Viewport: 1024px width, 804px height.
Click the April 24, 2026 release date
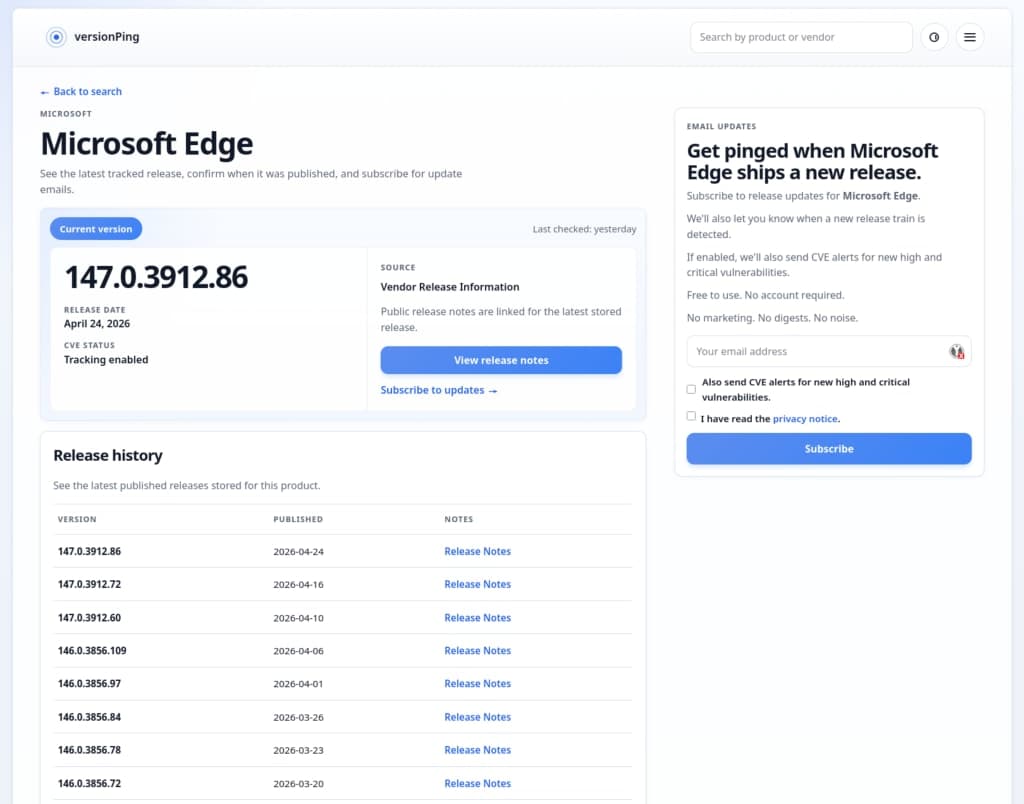point(97,323)
